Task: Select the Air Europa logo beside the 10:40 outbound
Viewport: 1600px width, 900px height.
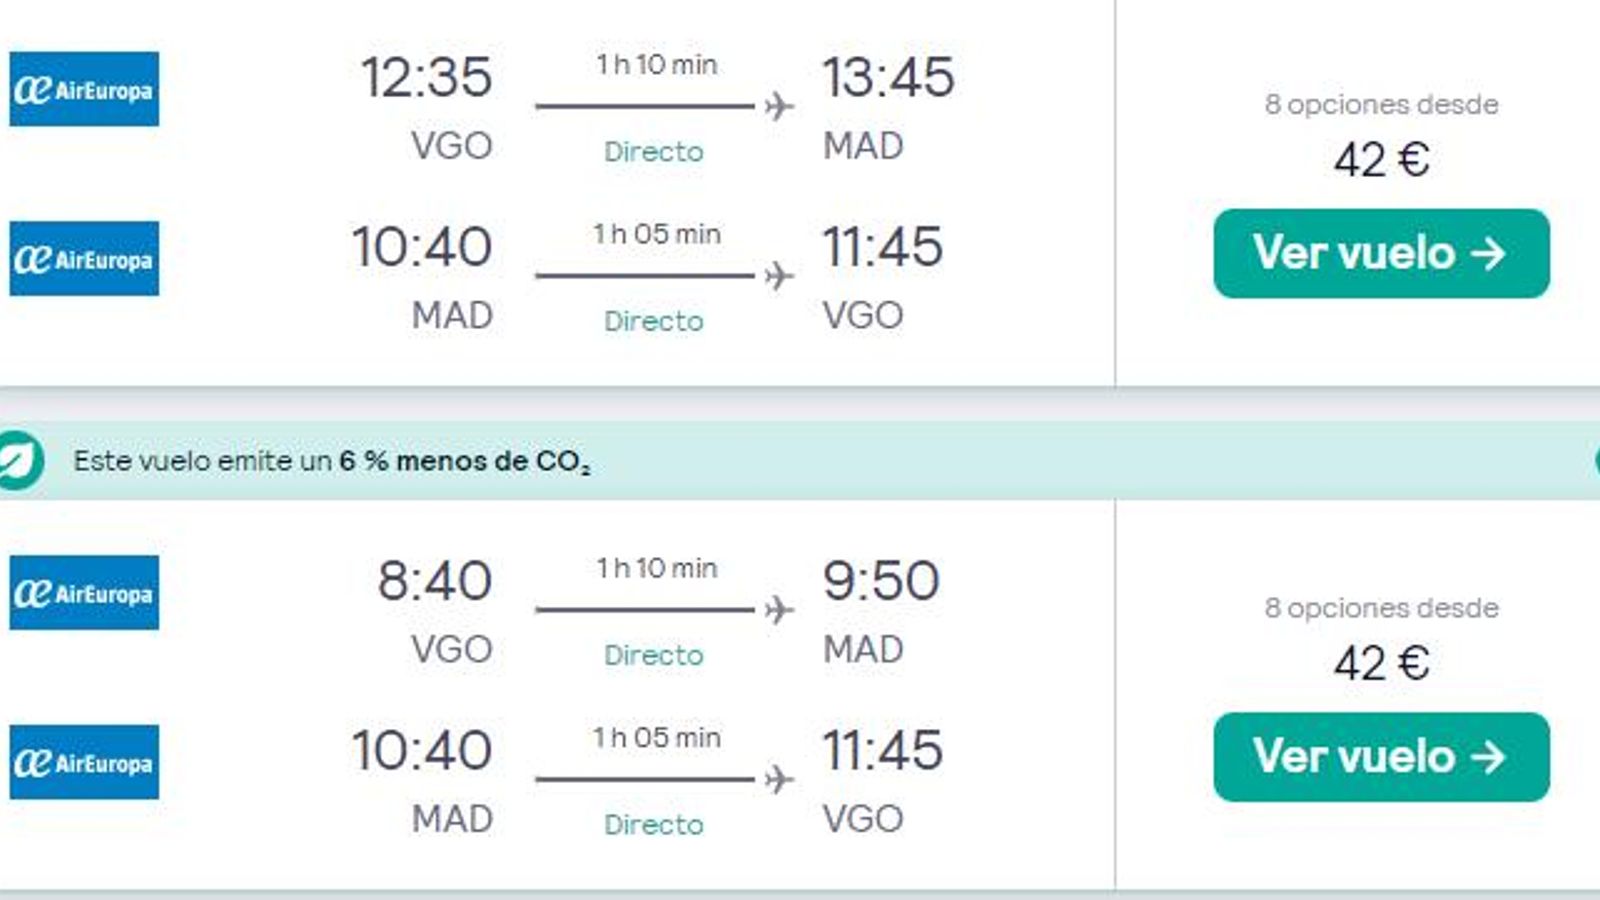Action: pyautogui.click(x=83, y=260)
